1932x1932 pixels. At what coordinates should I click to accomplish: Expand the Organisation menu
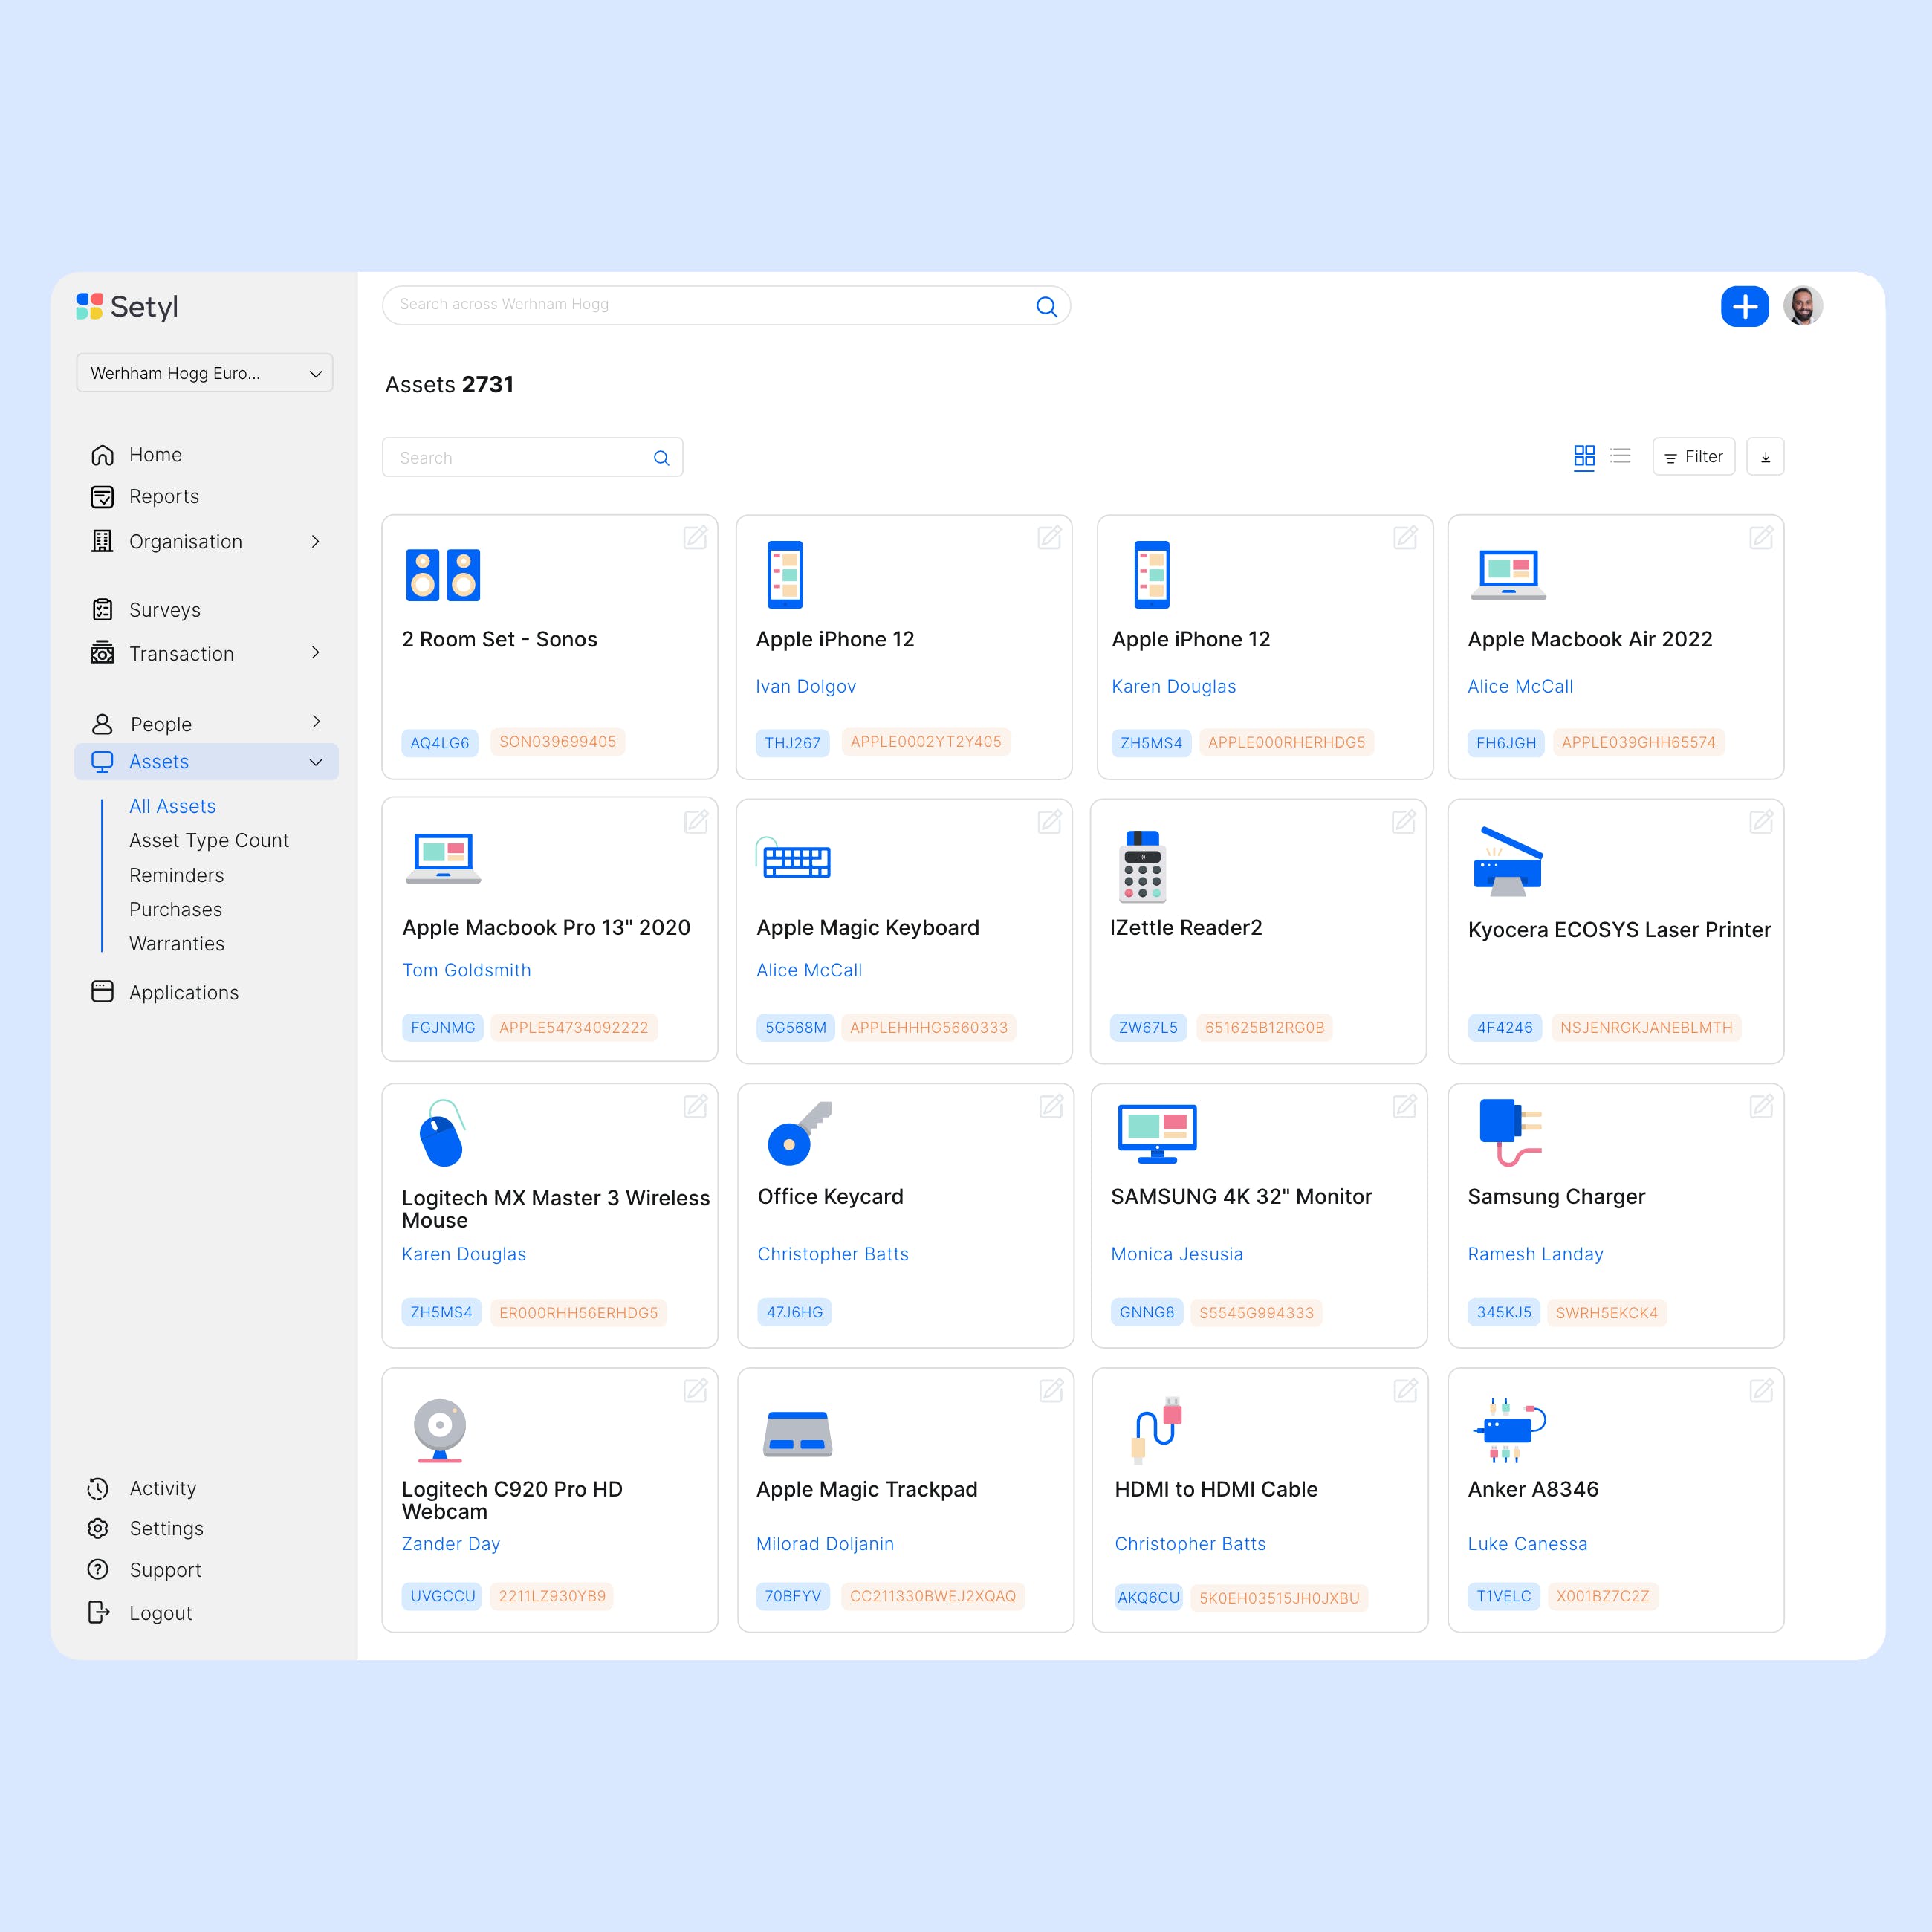[315, 541]
